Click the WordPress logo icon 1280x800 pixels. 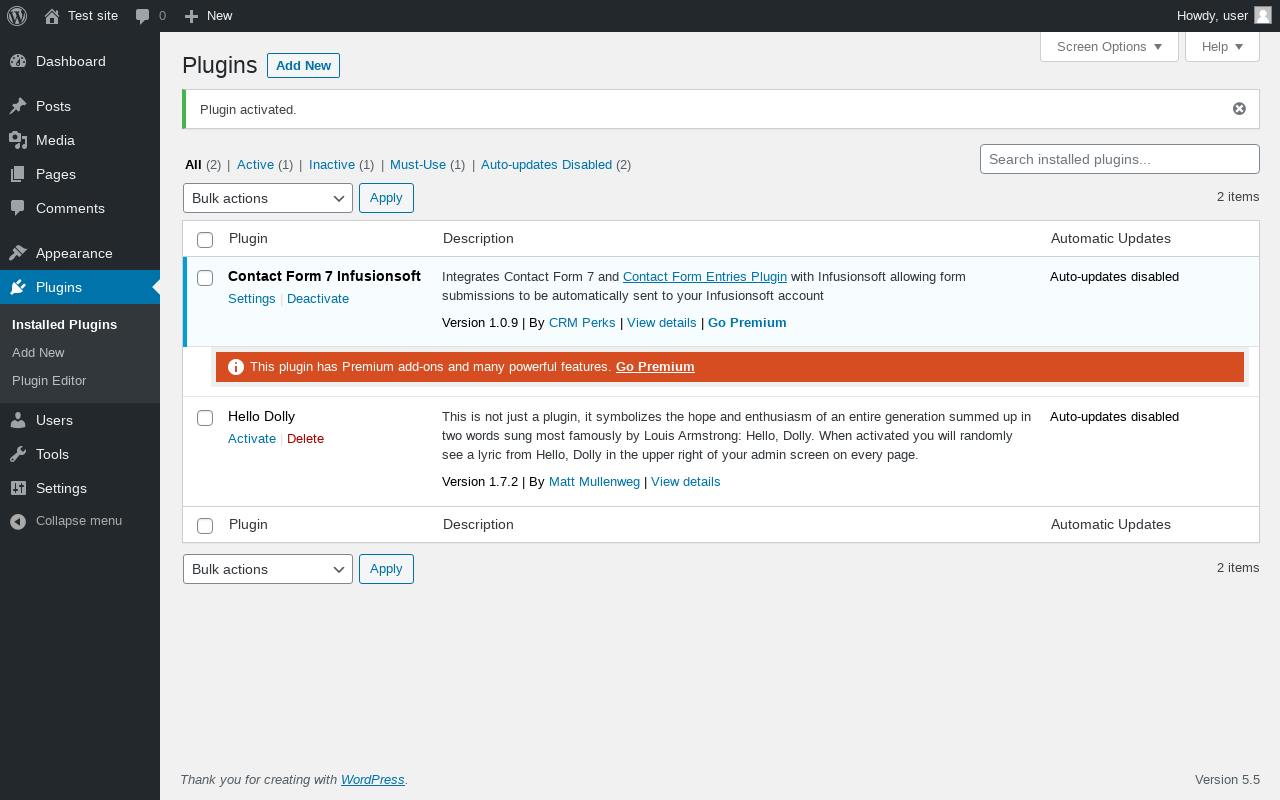coord(17,16)
